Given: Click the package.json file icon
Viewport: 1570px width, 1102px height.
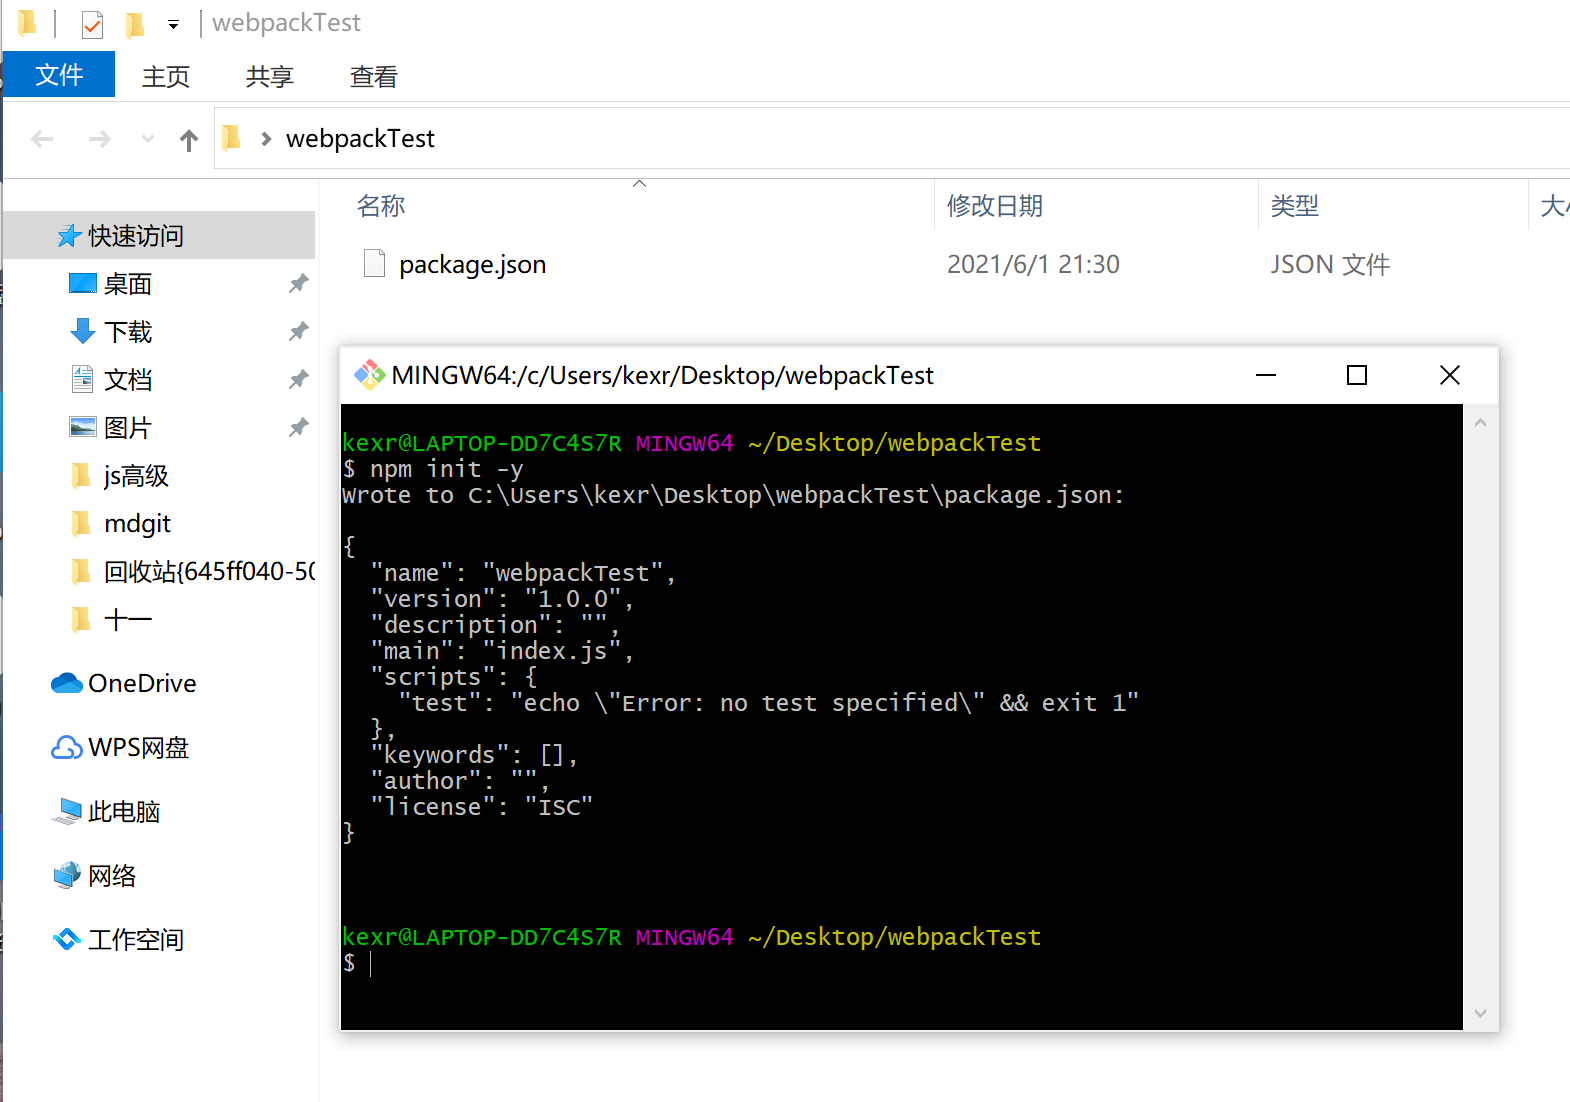Looking at the screenshot, I should pyautogui.click(x=375, y=264).
